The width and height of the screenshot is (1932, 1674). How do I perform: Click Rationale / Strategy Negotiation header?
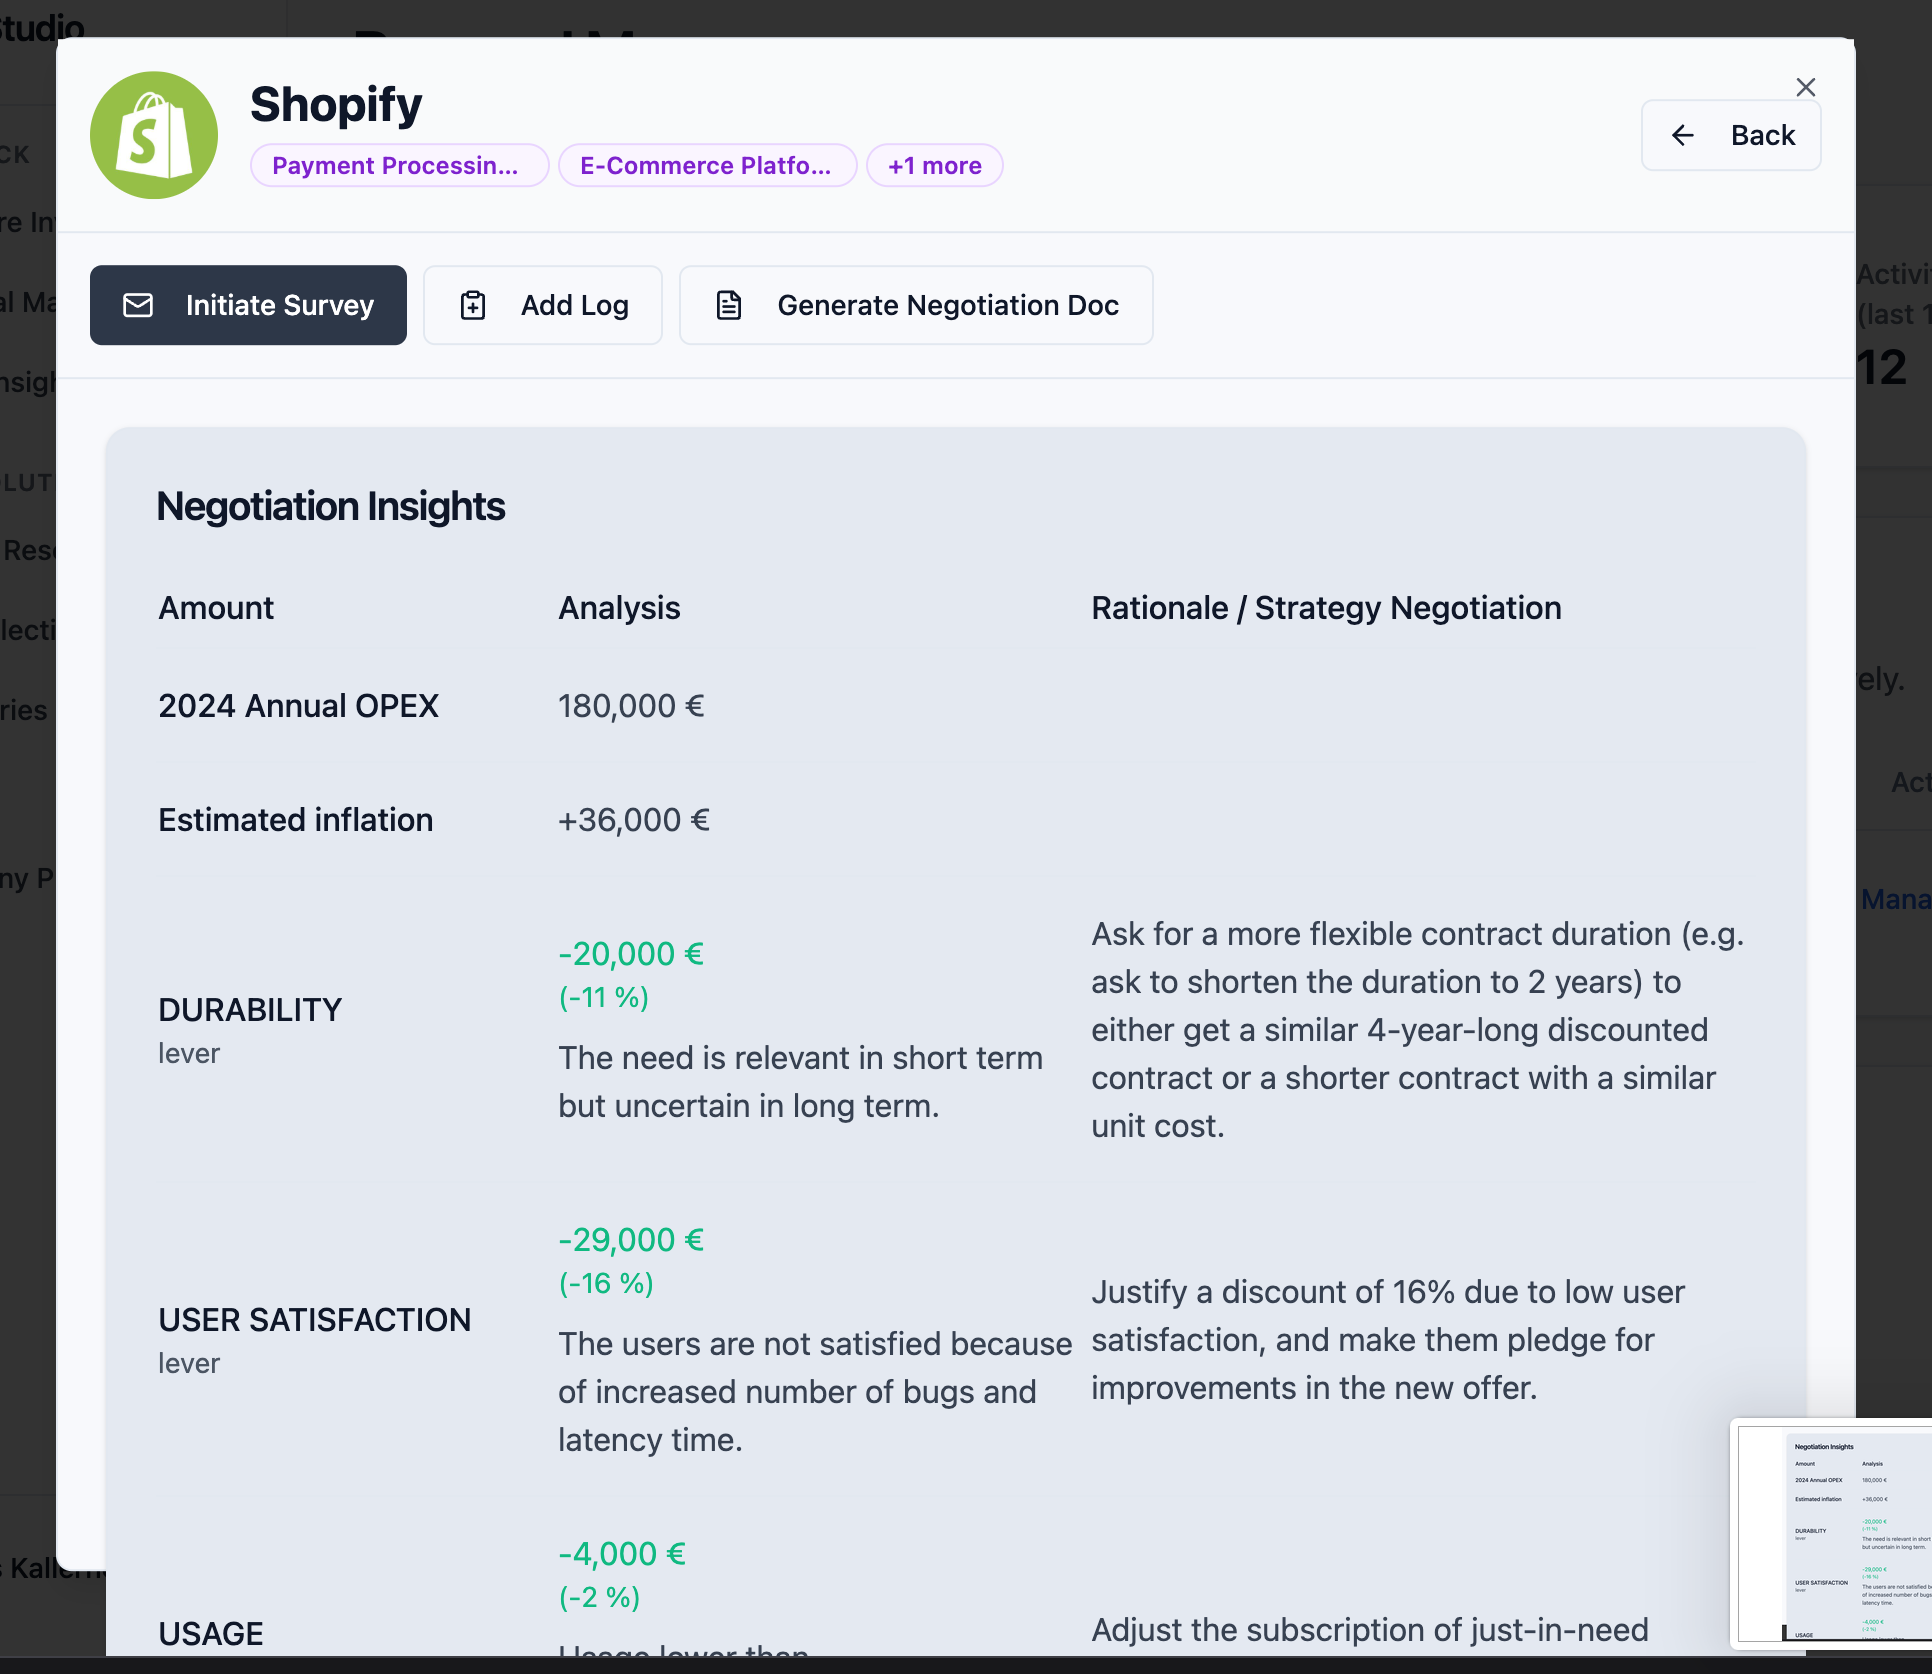[1326, 608]
